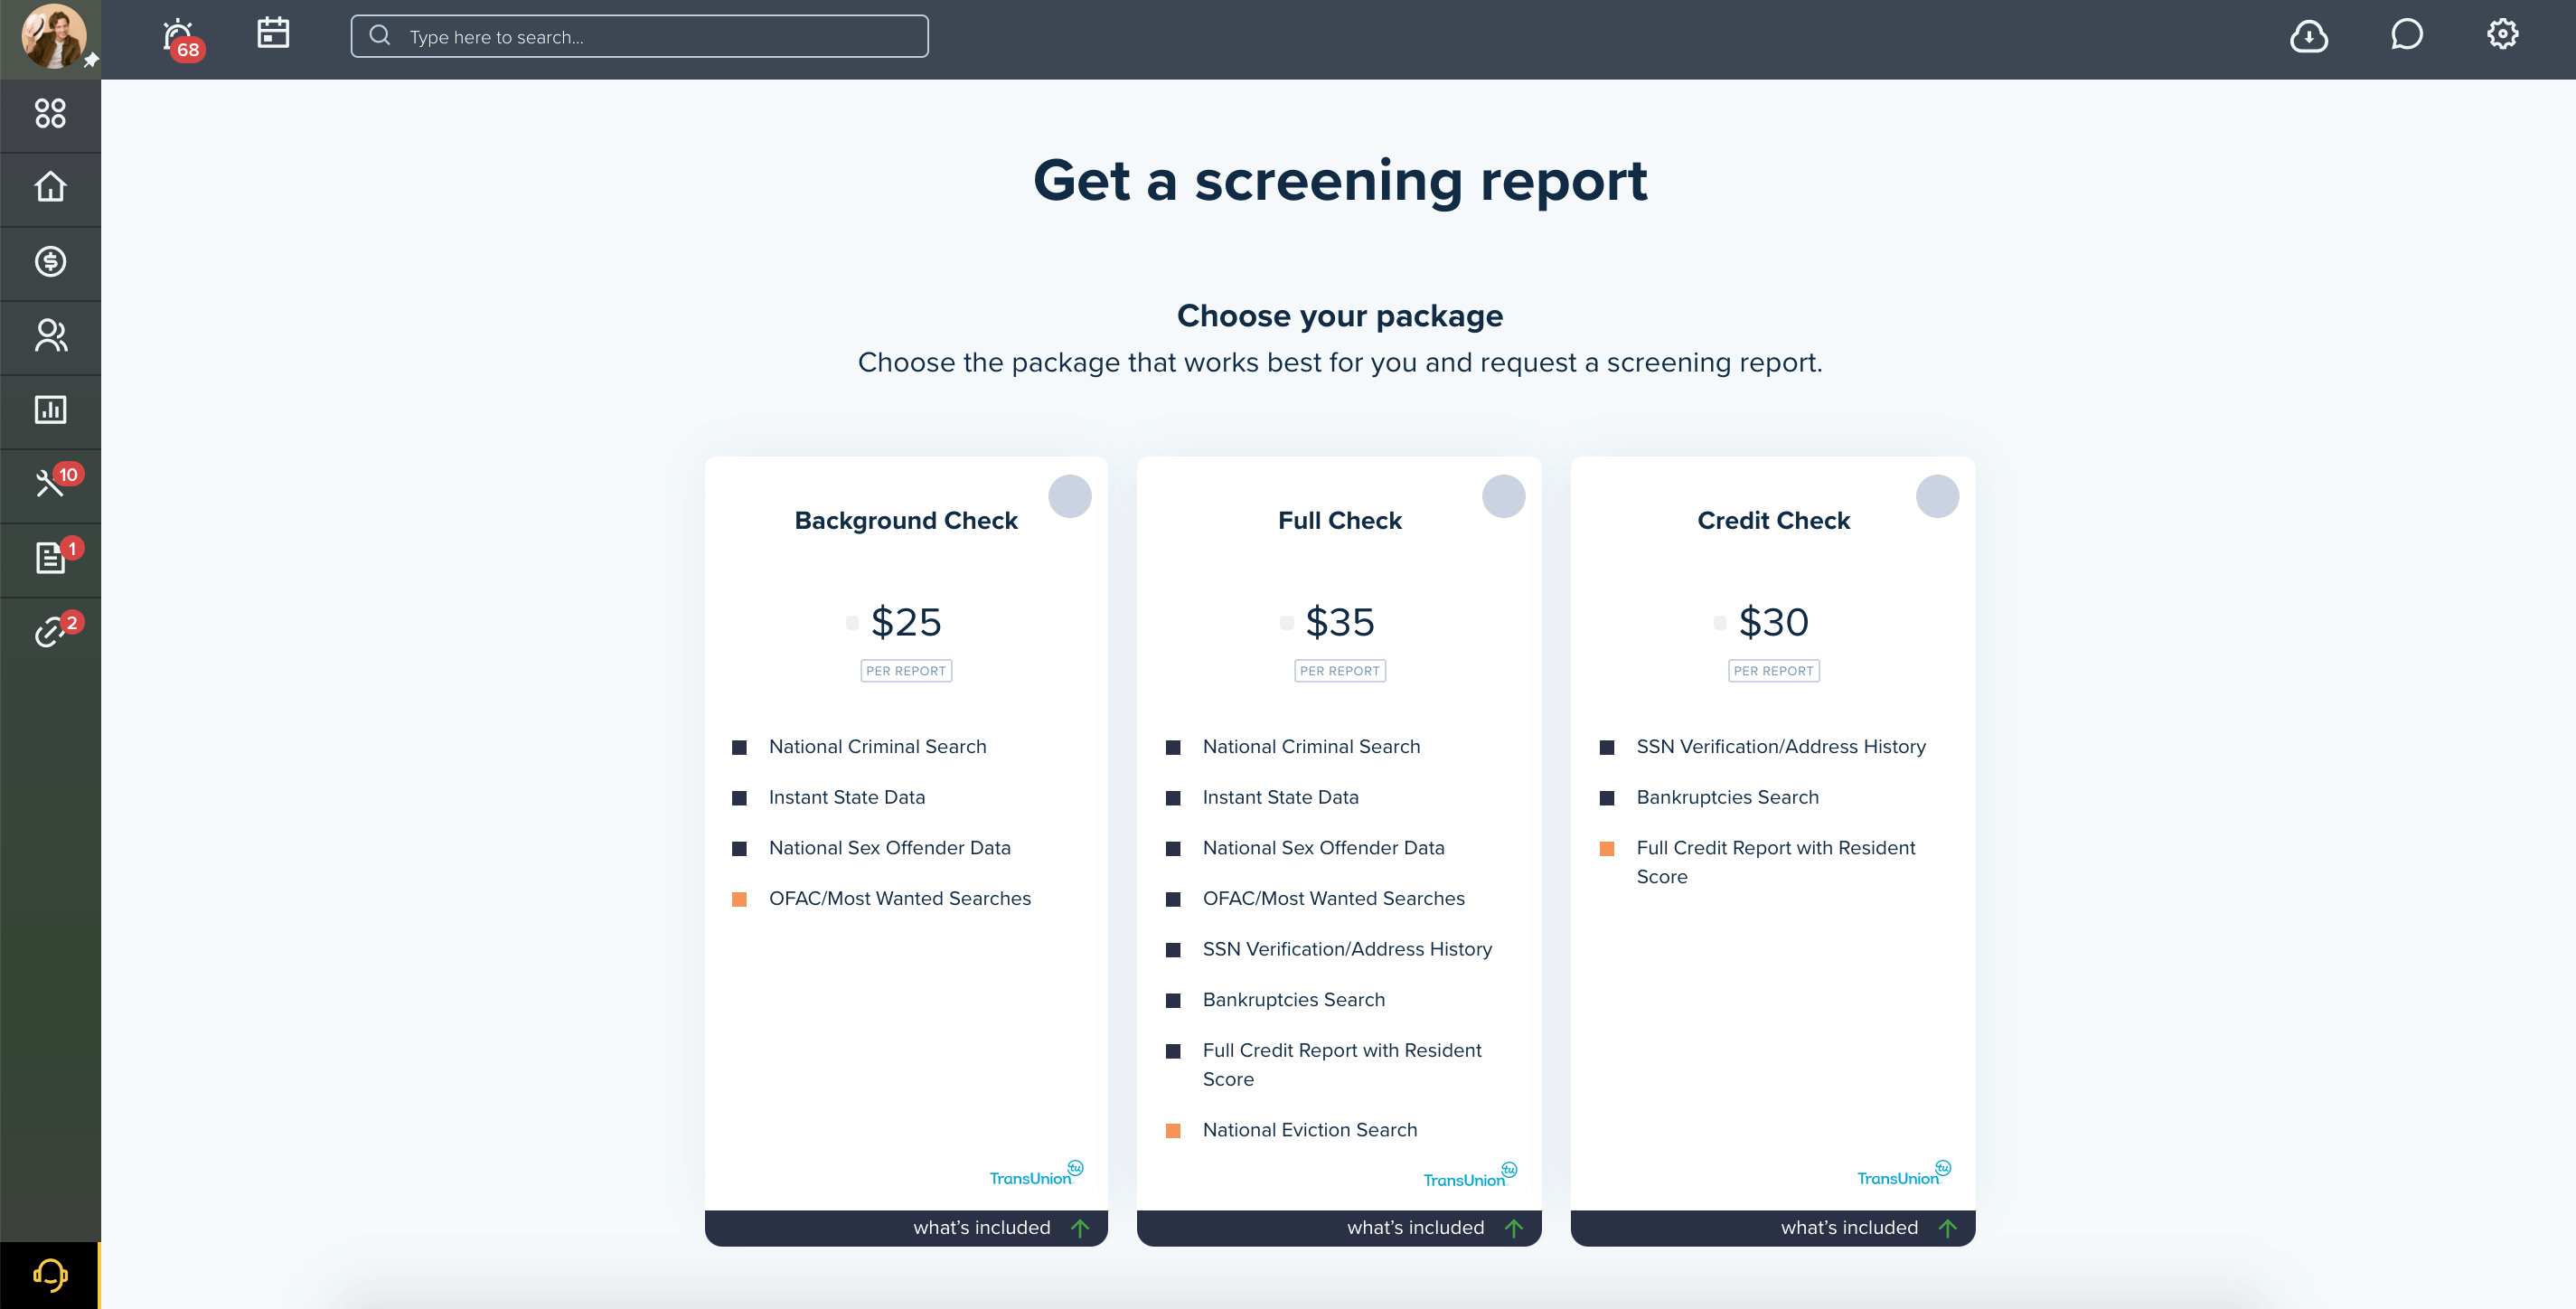This screenshot has width=2576, height=1309.
Task: Open the reports chart sidebar icon
Action: (50, 409)
